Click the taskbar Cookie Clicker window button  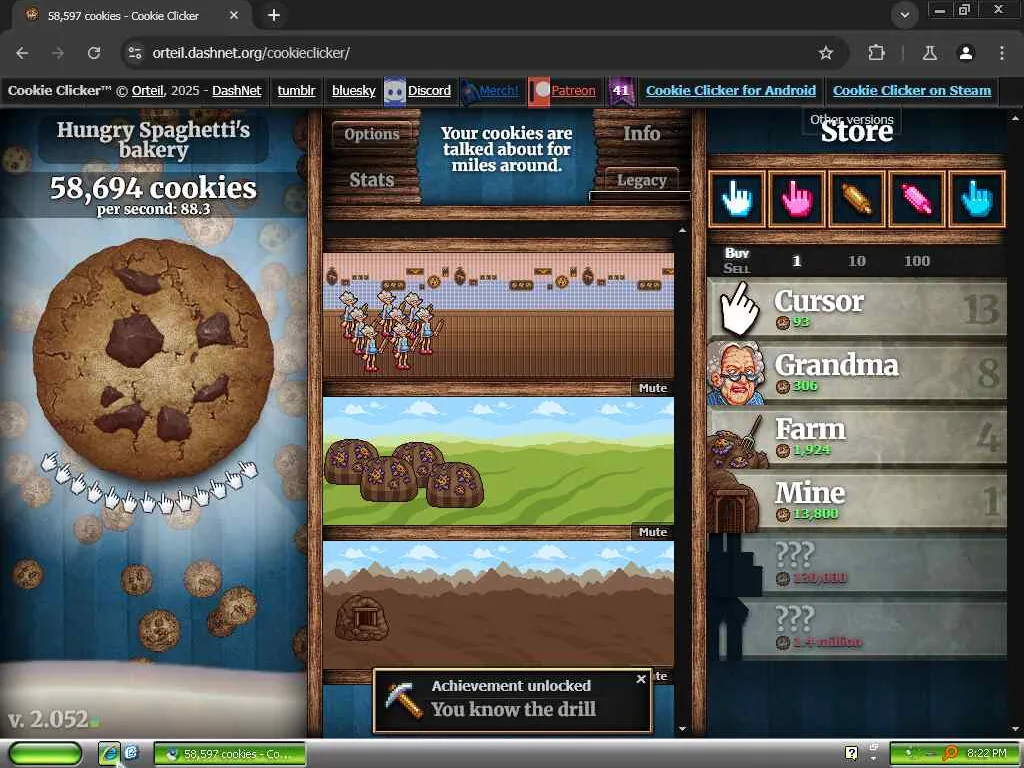230,754
